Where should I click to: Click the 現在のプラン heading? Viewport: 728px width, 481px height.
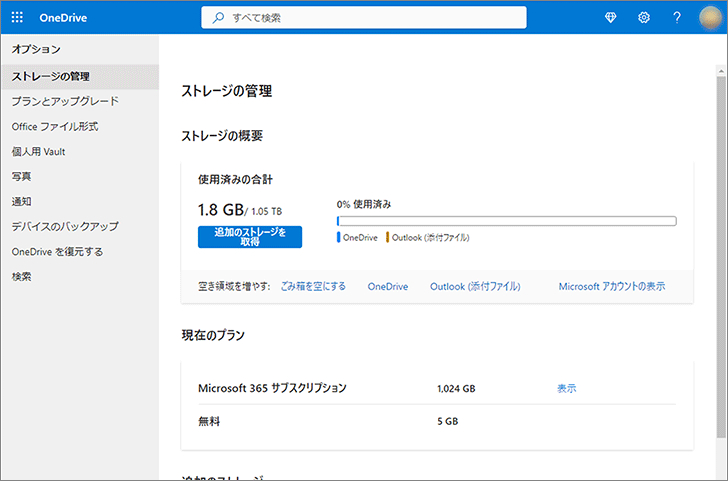click(213, 335)
